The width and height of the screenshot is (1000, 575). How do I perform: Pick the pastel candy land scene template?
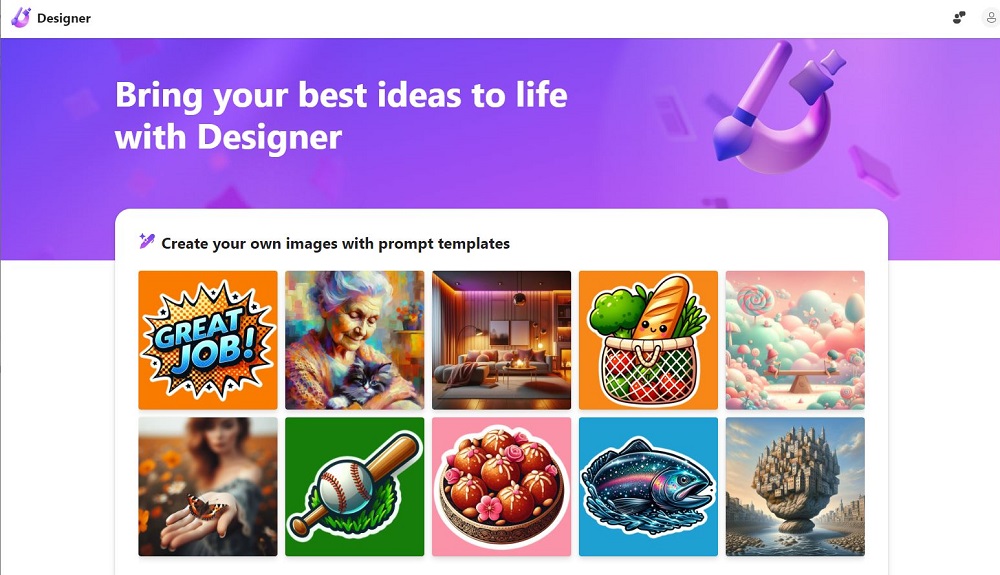[795, 340]
